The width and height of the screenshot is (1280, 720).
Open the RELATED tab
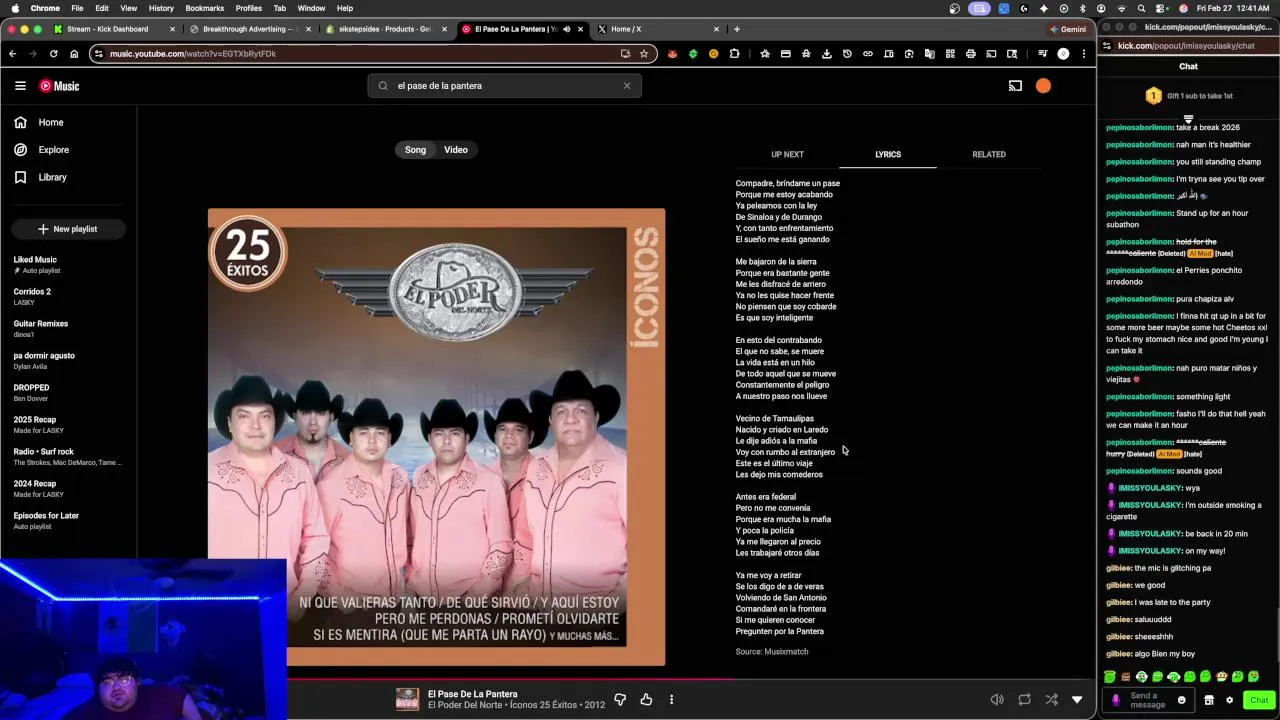coord(989,154)
